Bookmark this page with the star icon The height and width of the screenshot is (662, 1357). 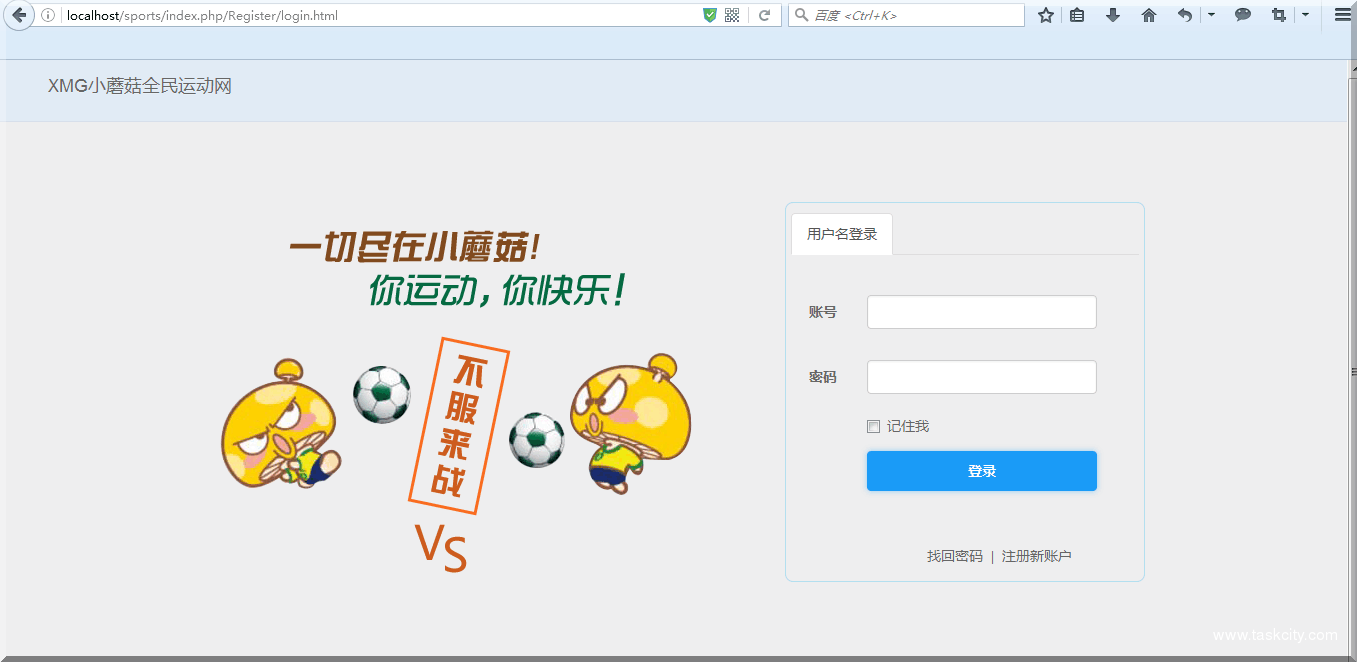point(1046,15)
